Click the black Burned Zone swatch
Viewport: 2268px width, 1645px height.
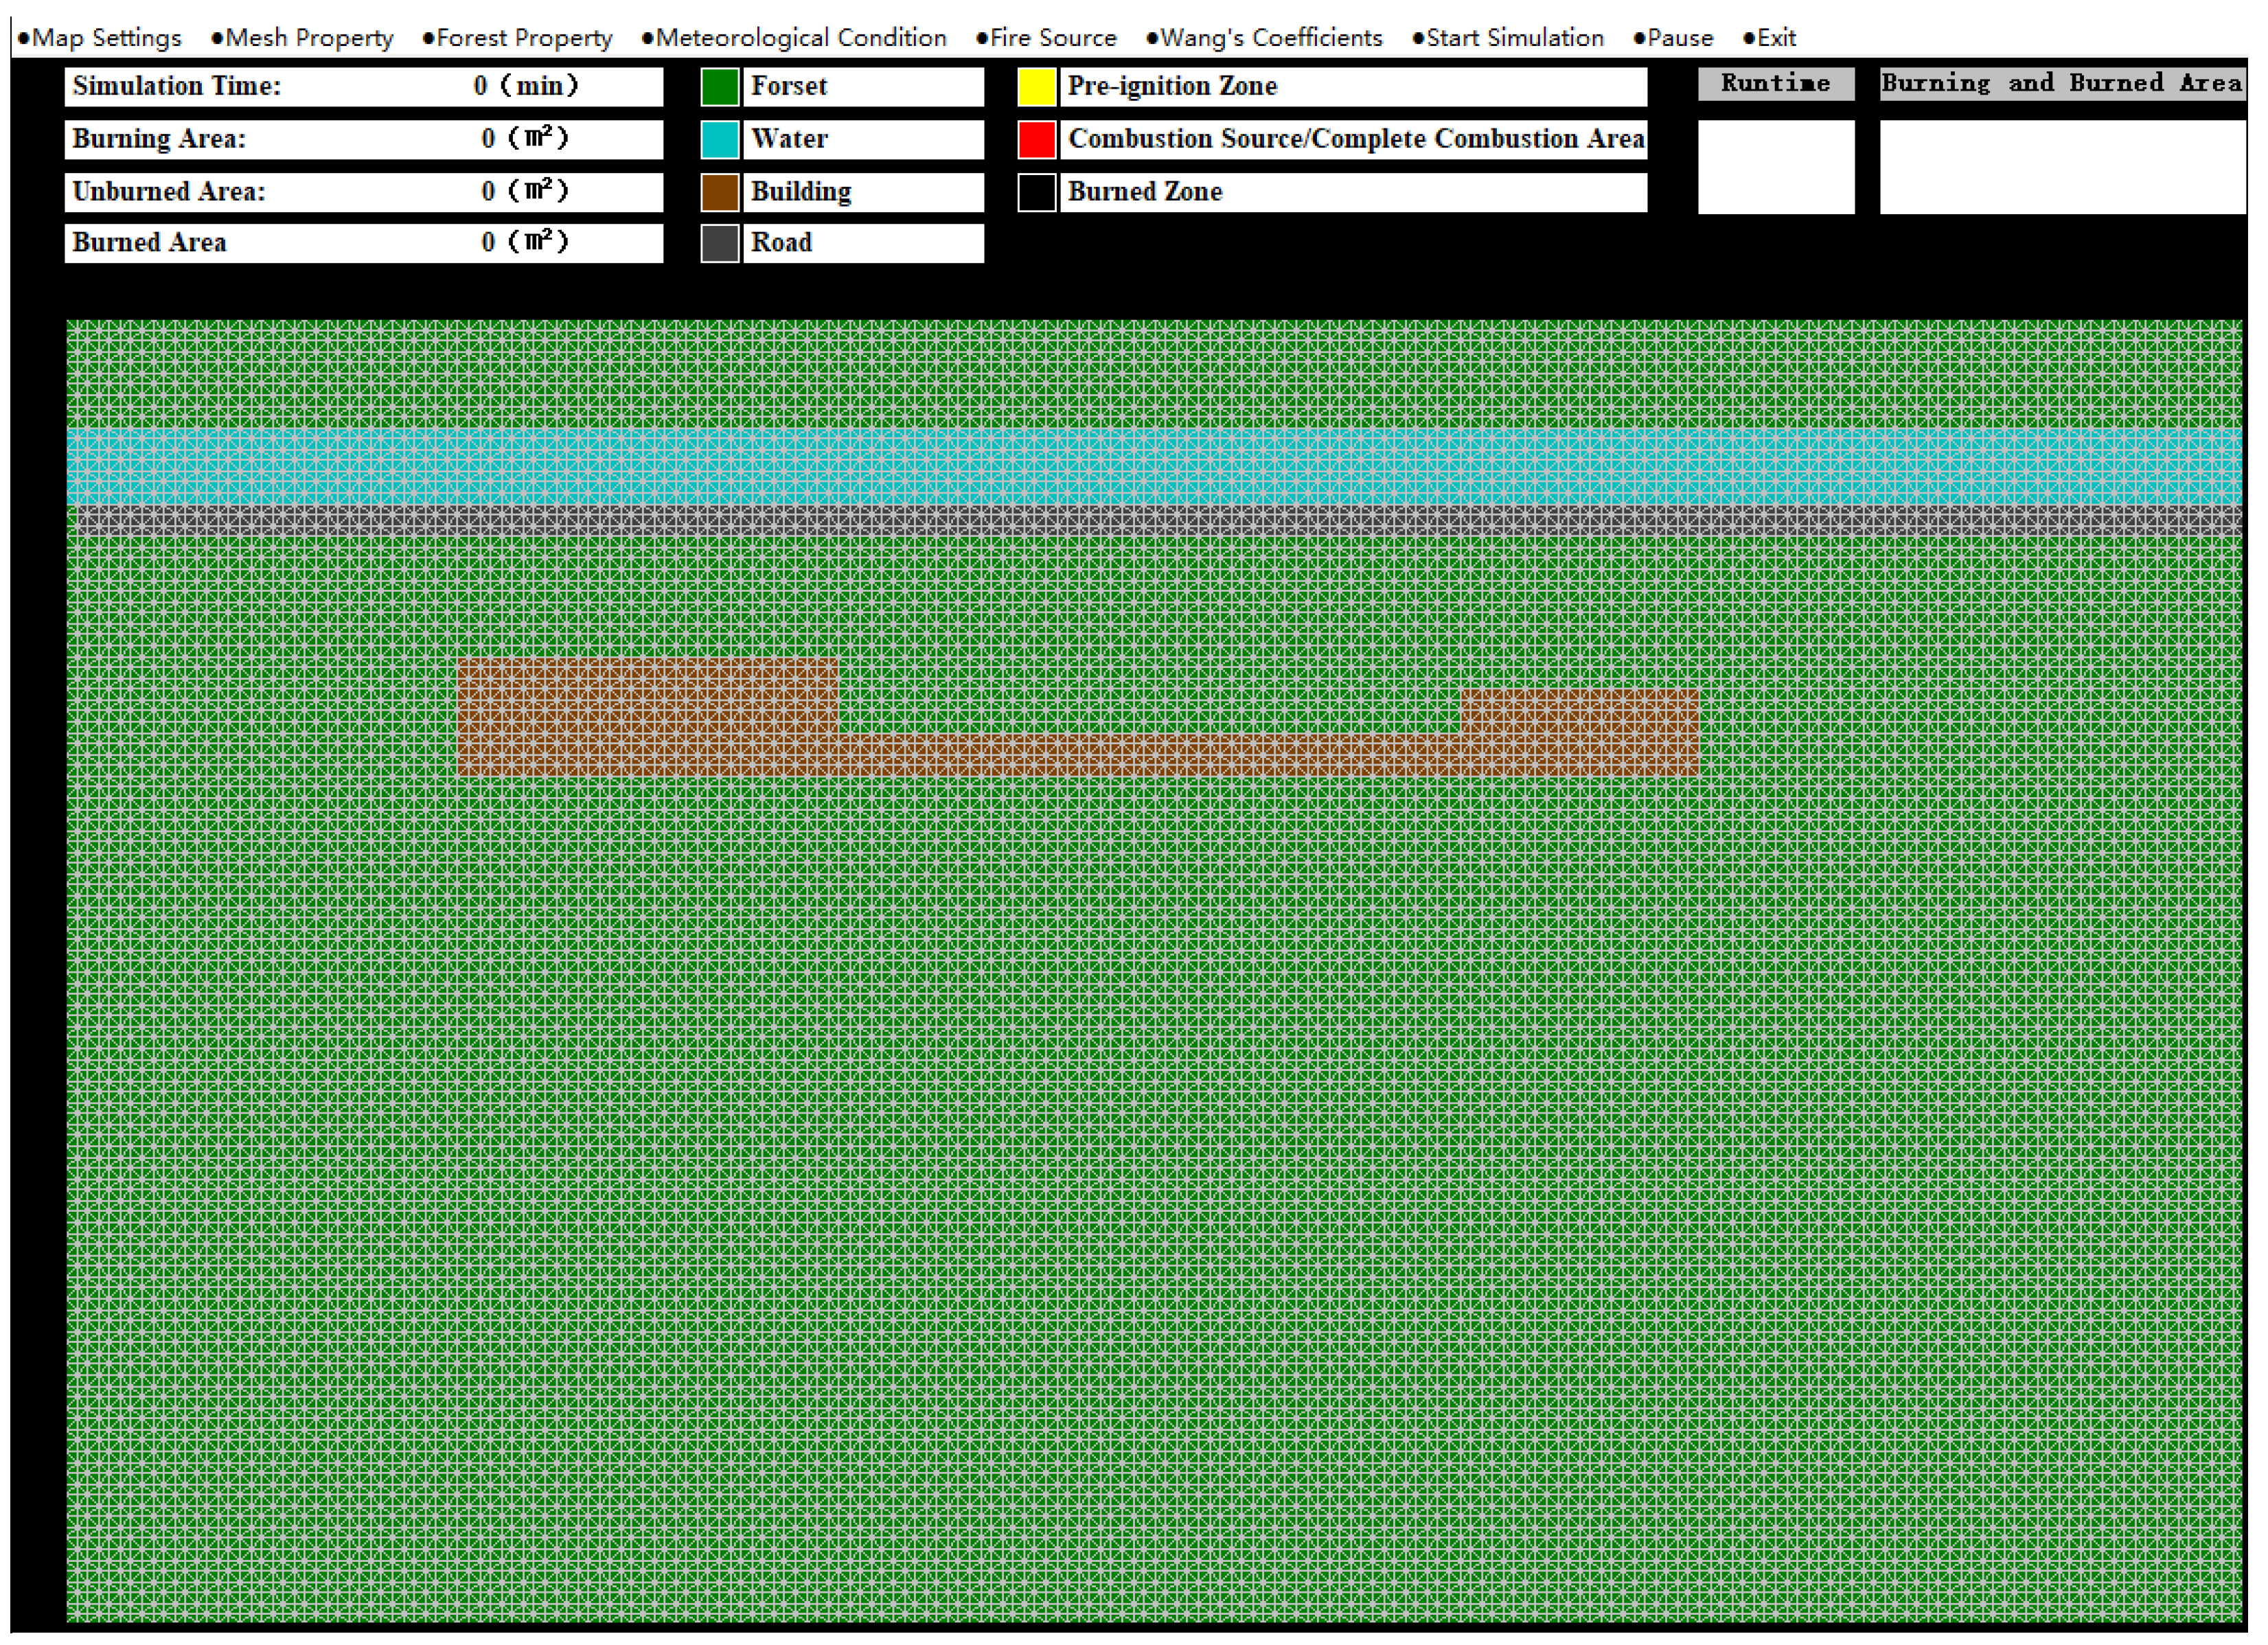(x=1036, y=192)
